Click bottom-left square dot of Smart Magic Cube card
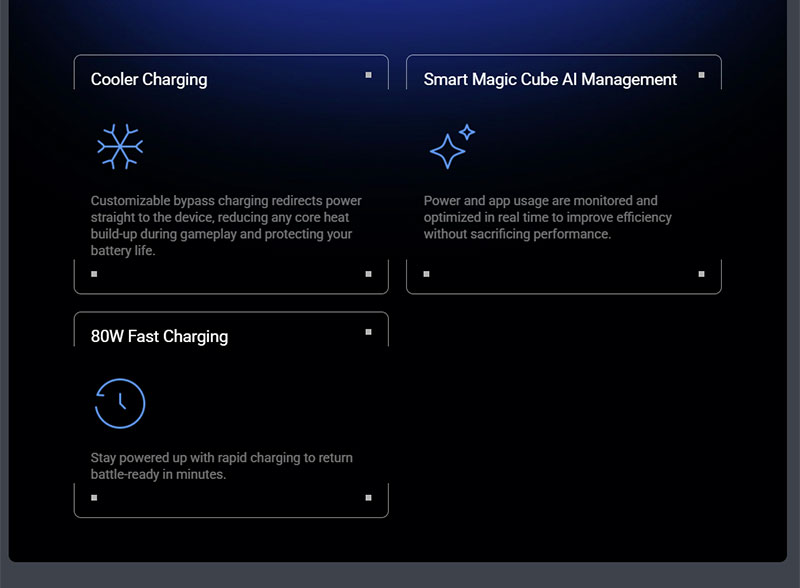This screenshot has height=588, width=800. pos(427,273)
